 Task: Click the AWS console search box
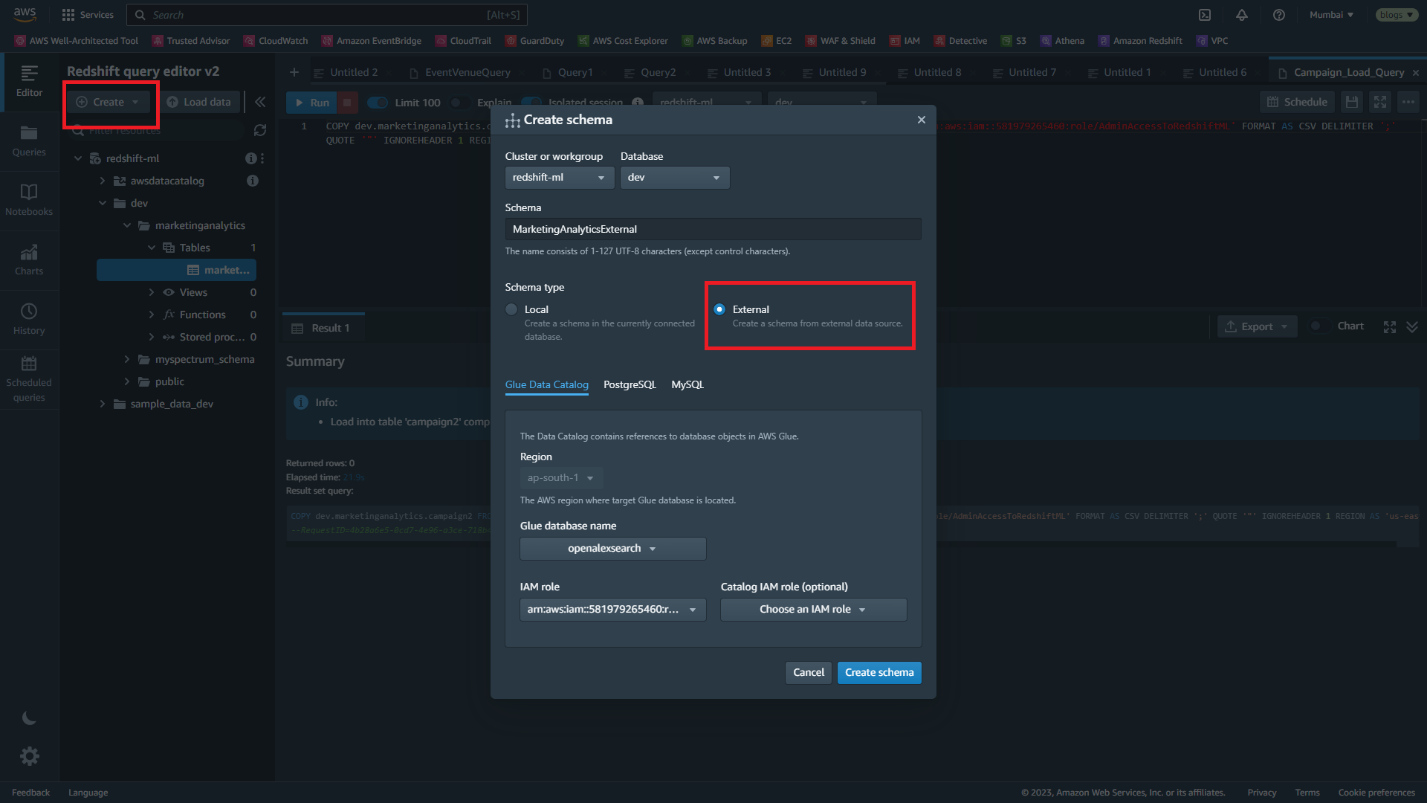(326, 15)
